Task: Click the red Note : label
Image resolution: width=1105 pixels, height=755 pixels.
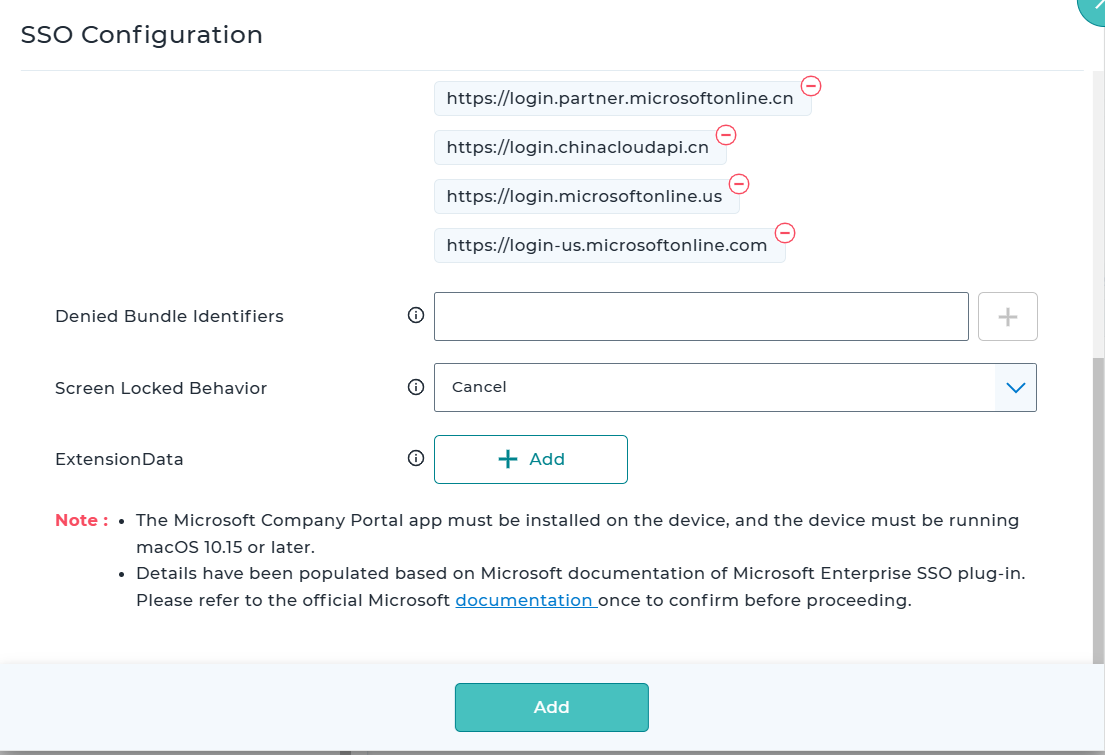Action: click(x=82, y=520)
